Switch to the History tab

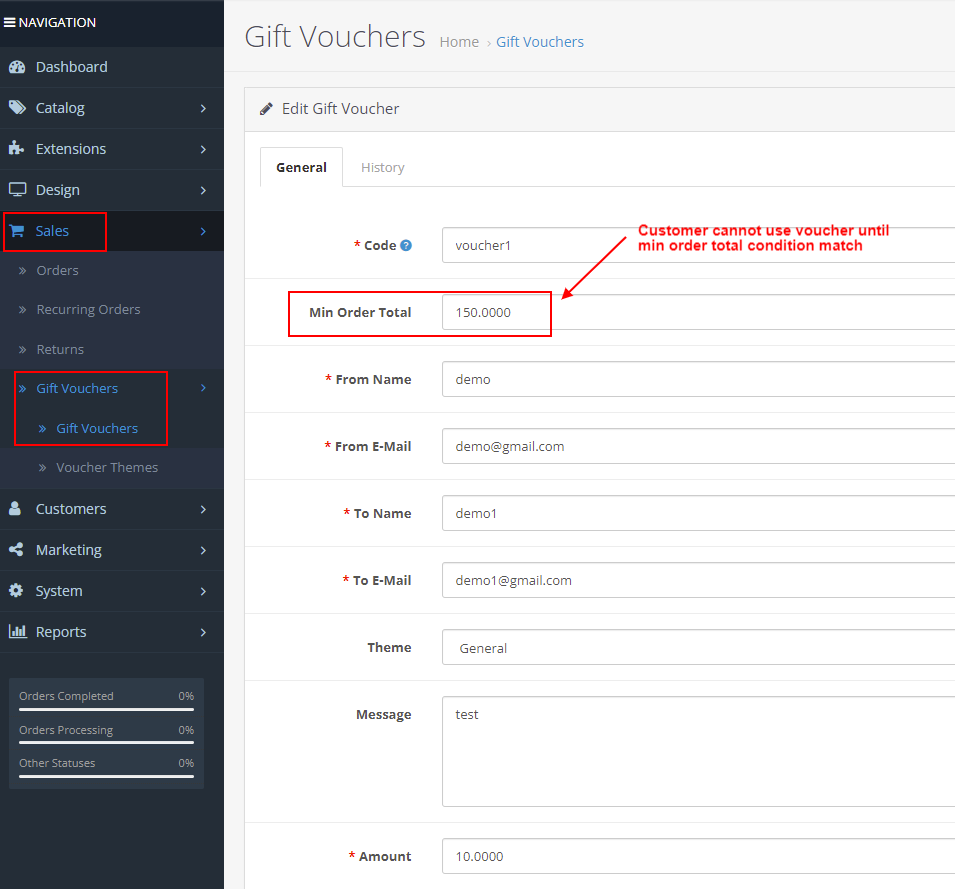click(x=383, y=167)
